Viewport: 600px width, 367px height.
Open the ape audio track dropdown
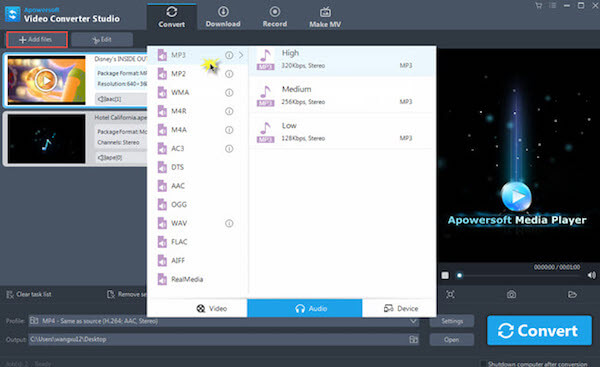(x=121, y=157)
